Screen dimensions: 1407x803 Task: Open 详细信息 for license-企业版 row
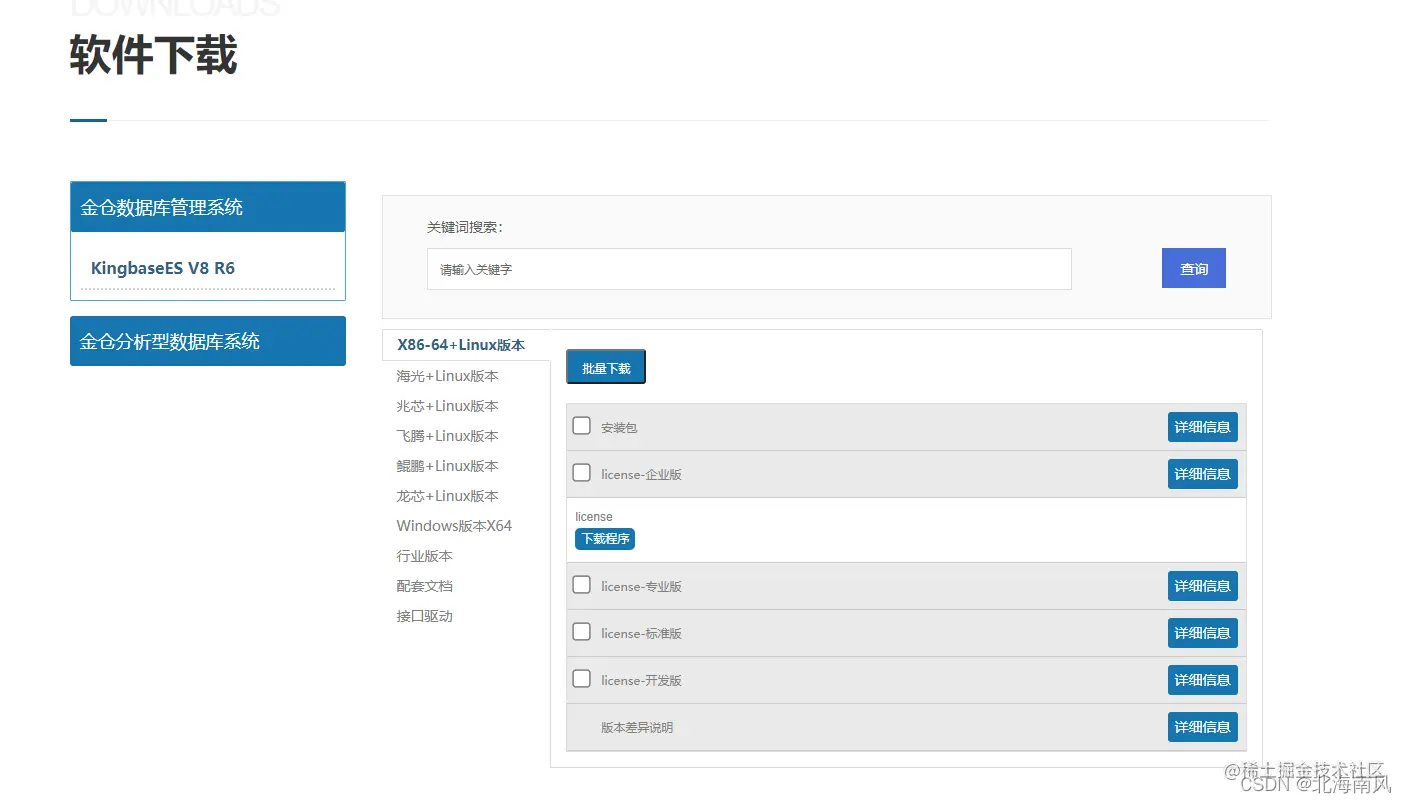tap(1202, 474)
